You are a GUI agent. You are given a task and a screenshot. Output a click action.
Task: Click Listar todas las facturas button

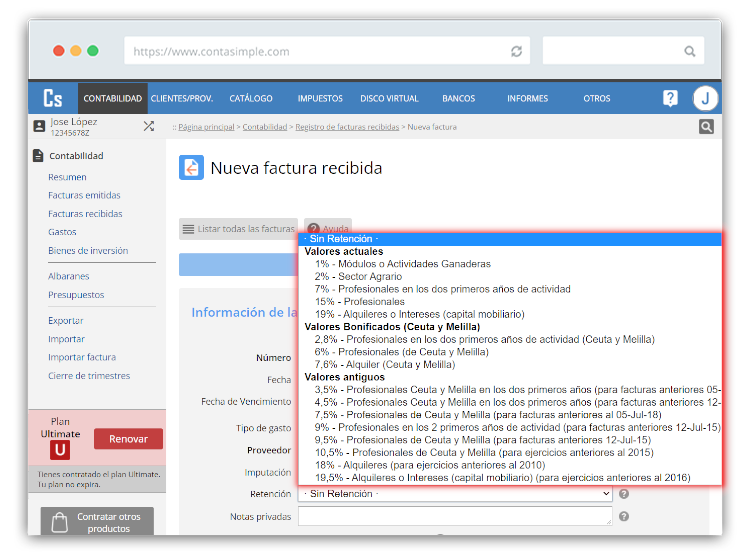click(238, 229)
